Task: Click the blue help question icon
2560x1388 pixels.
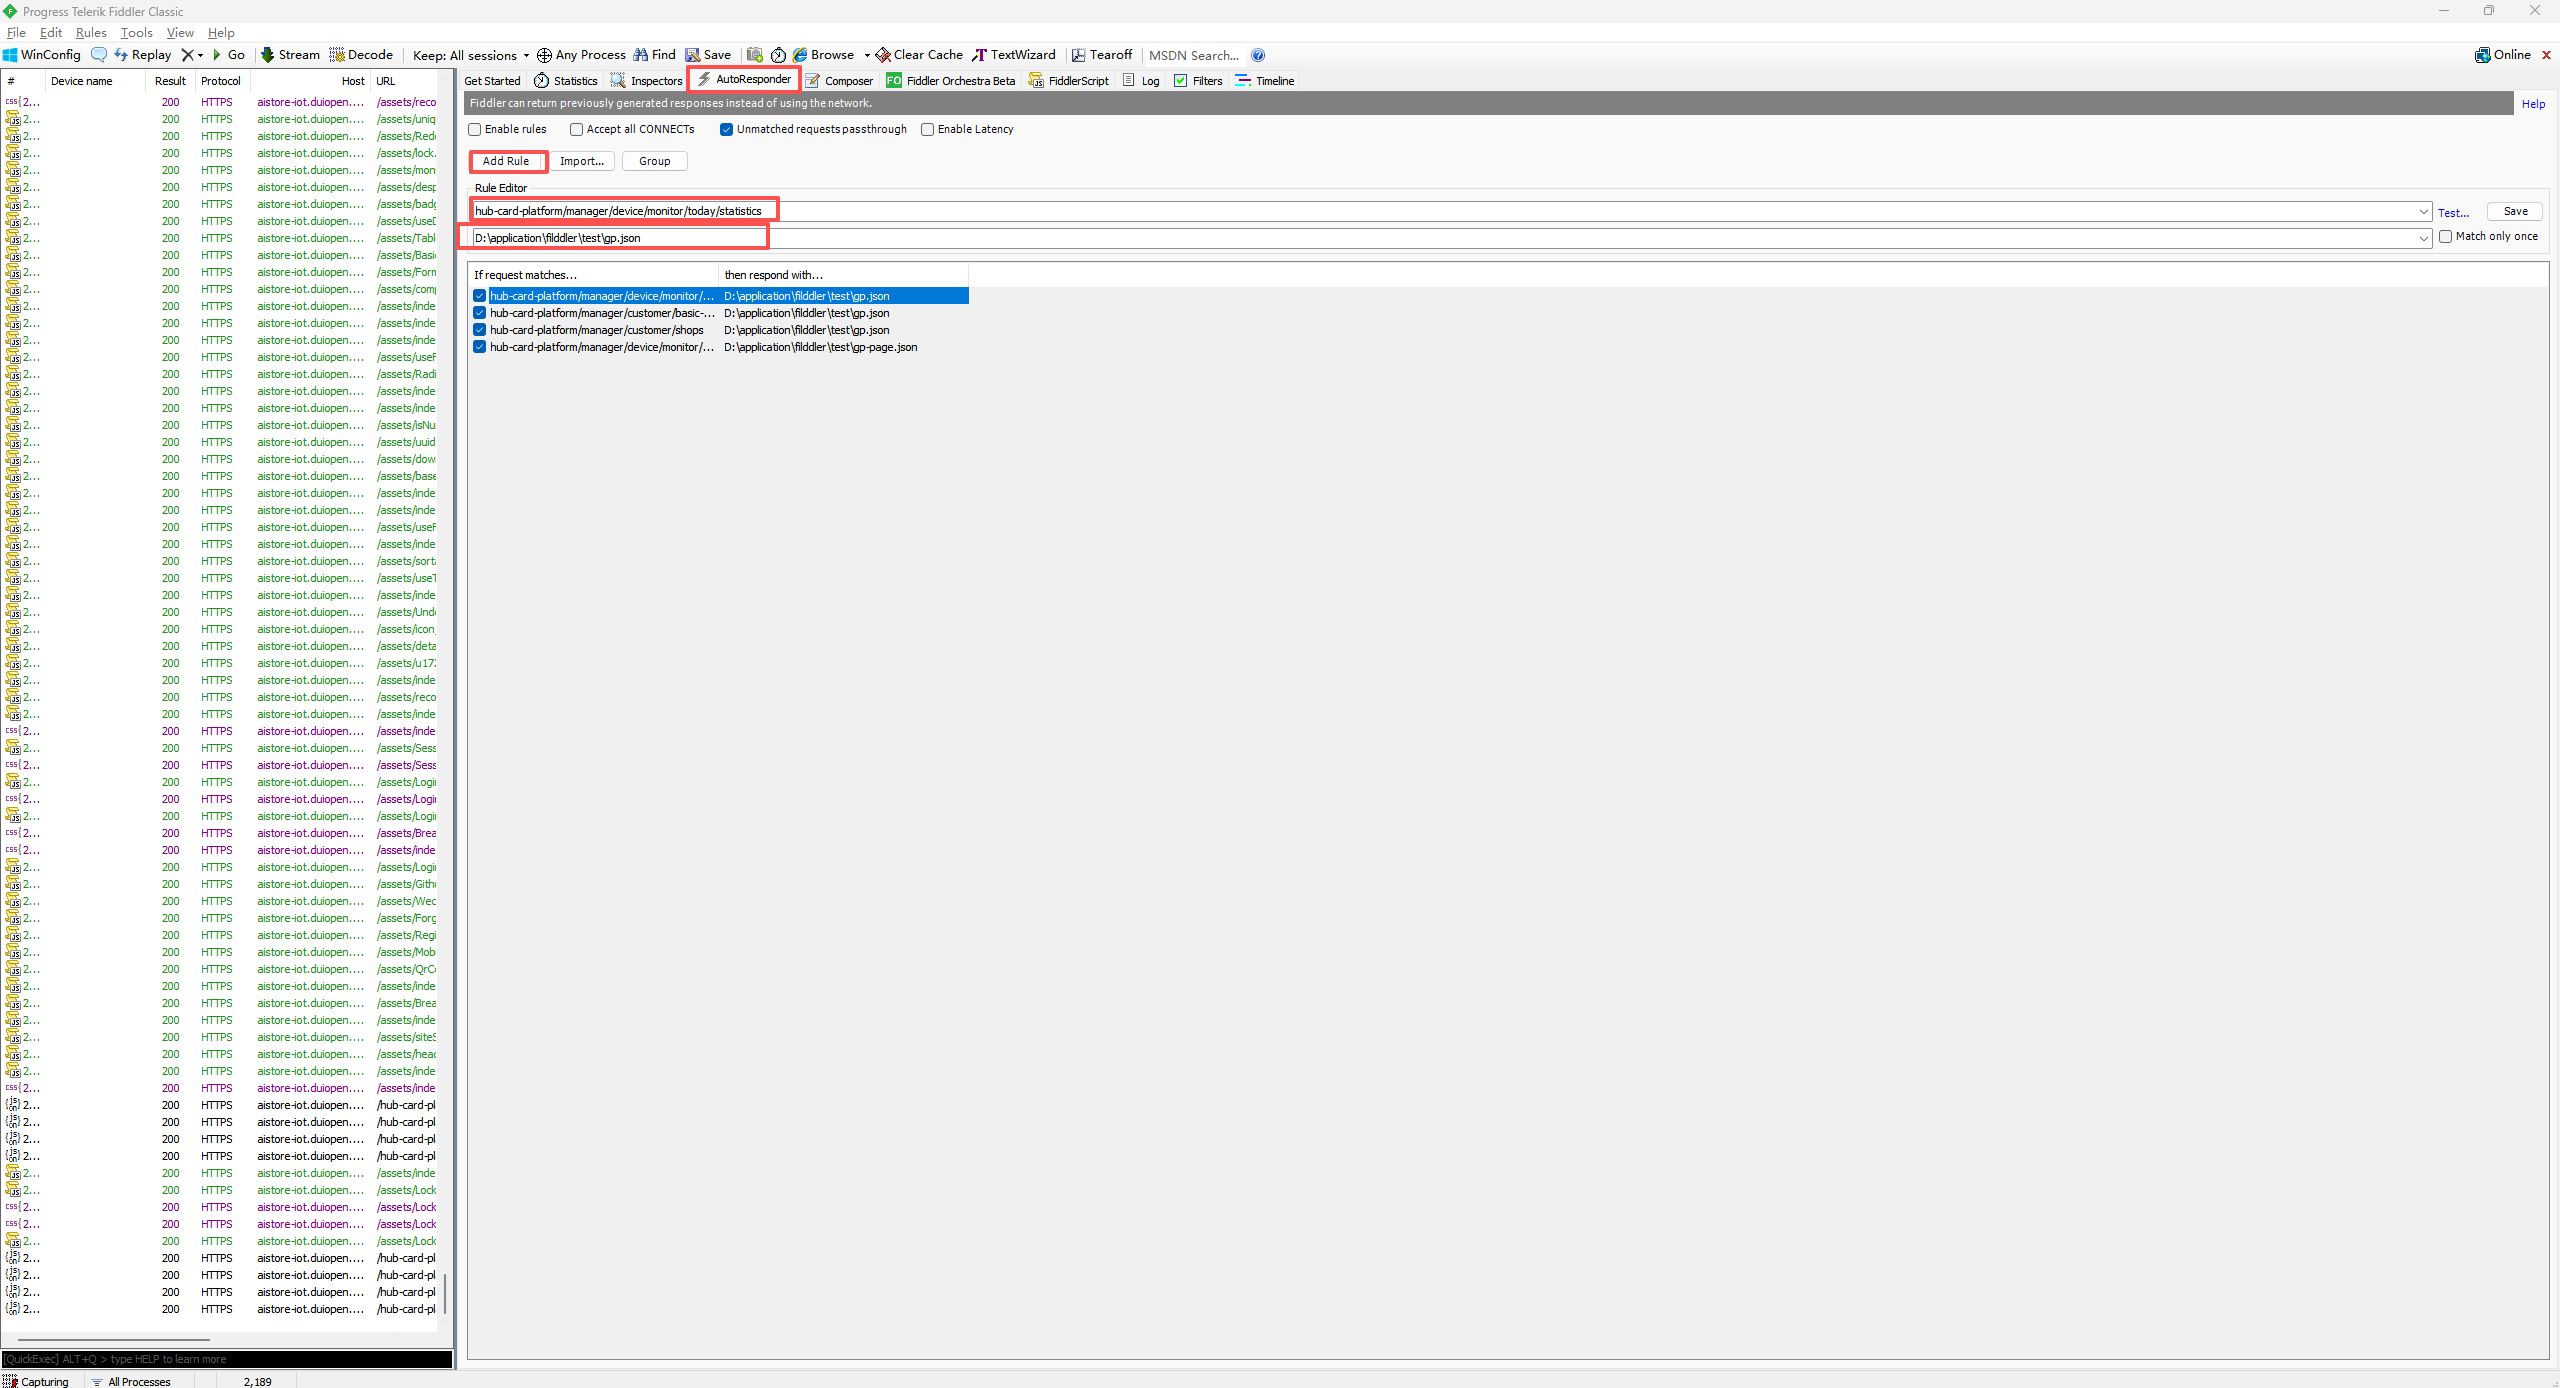Action: point(1258,55)
